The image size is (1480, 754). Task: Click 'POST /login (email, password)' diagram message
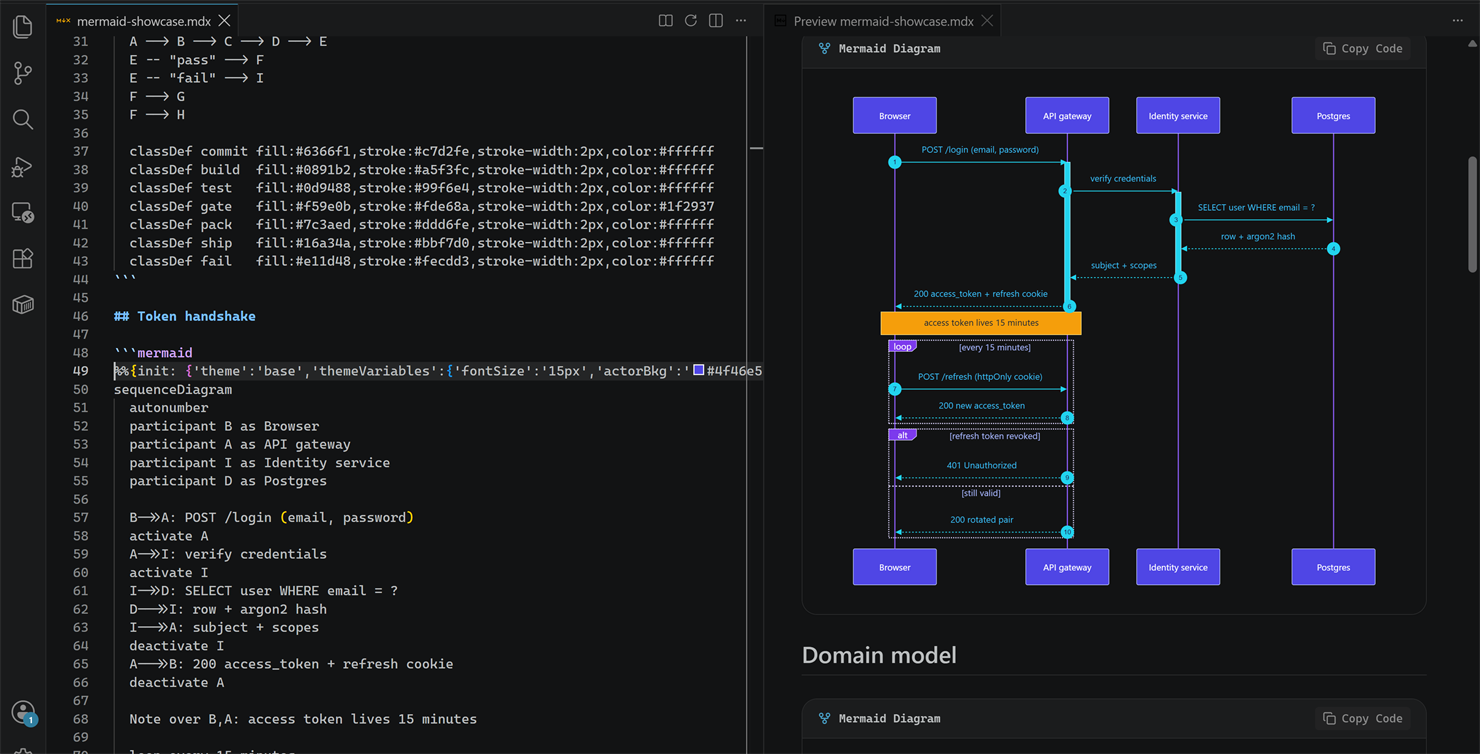coord(980,150)
